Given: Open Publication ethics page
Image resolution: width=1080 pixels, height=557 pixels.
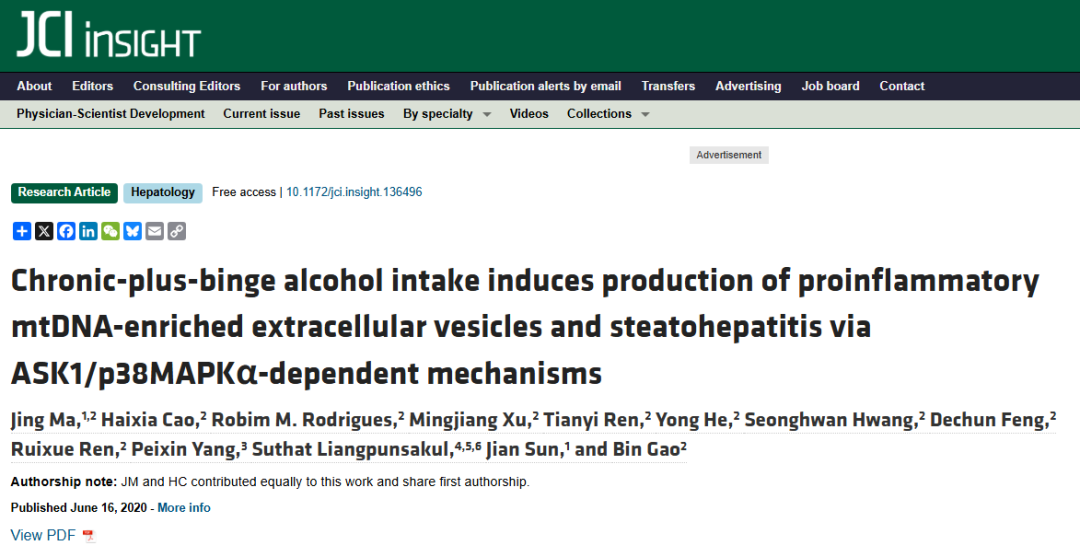Looking at the screenshot, I should [x=398, y=86].
